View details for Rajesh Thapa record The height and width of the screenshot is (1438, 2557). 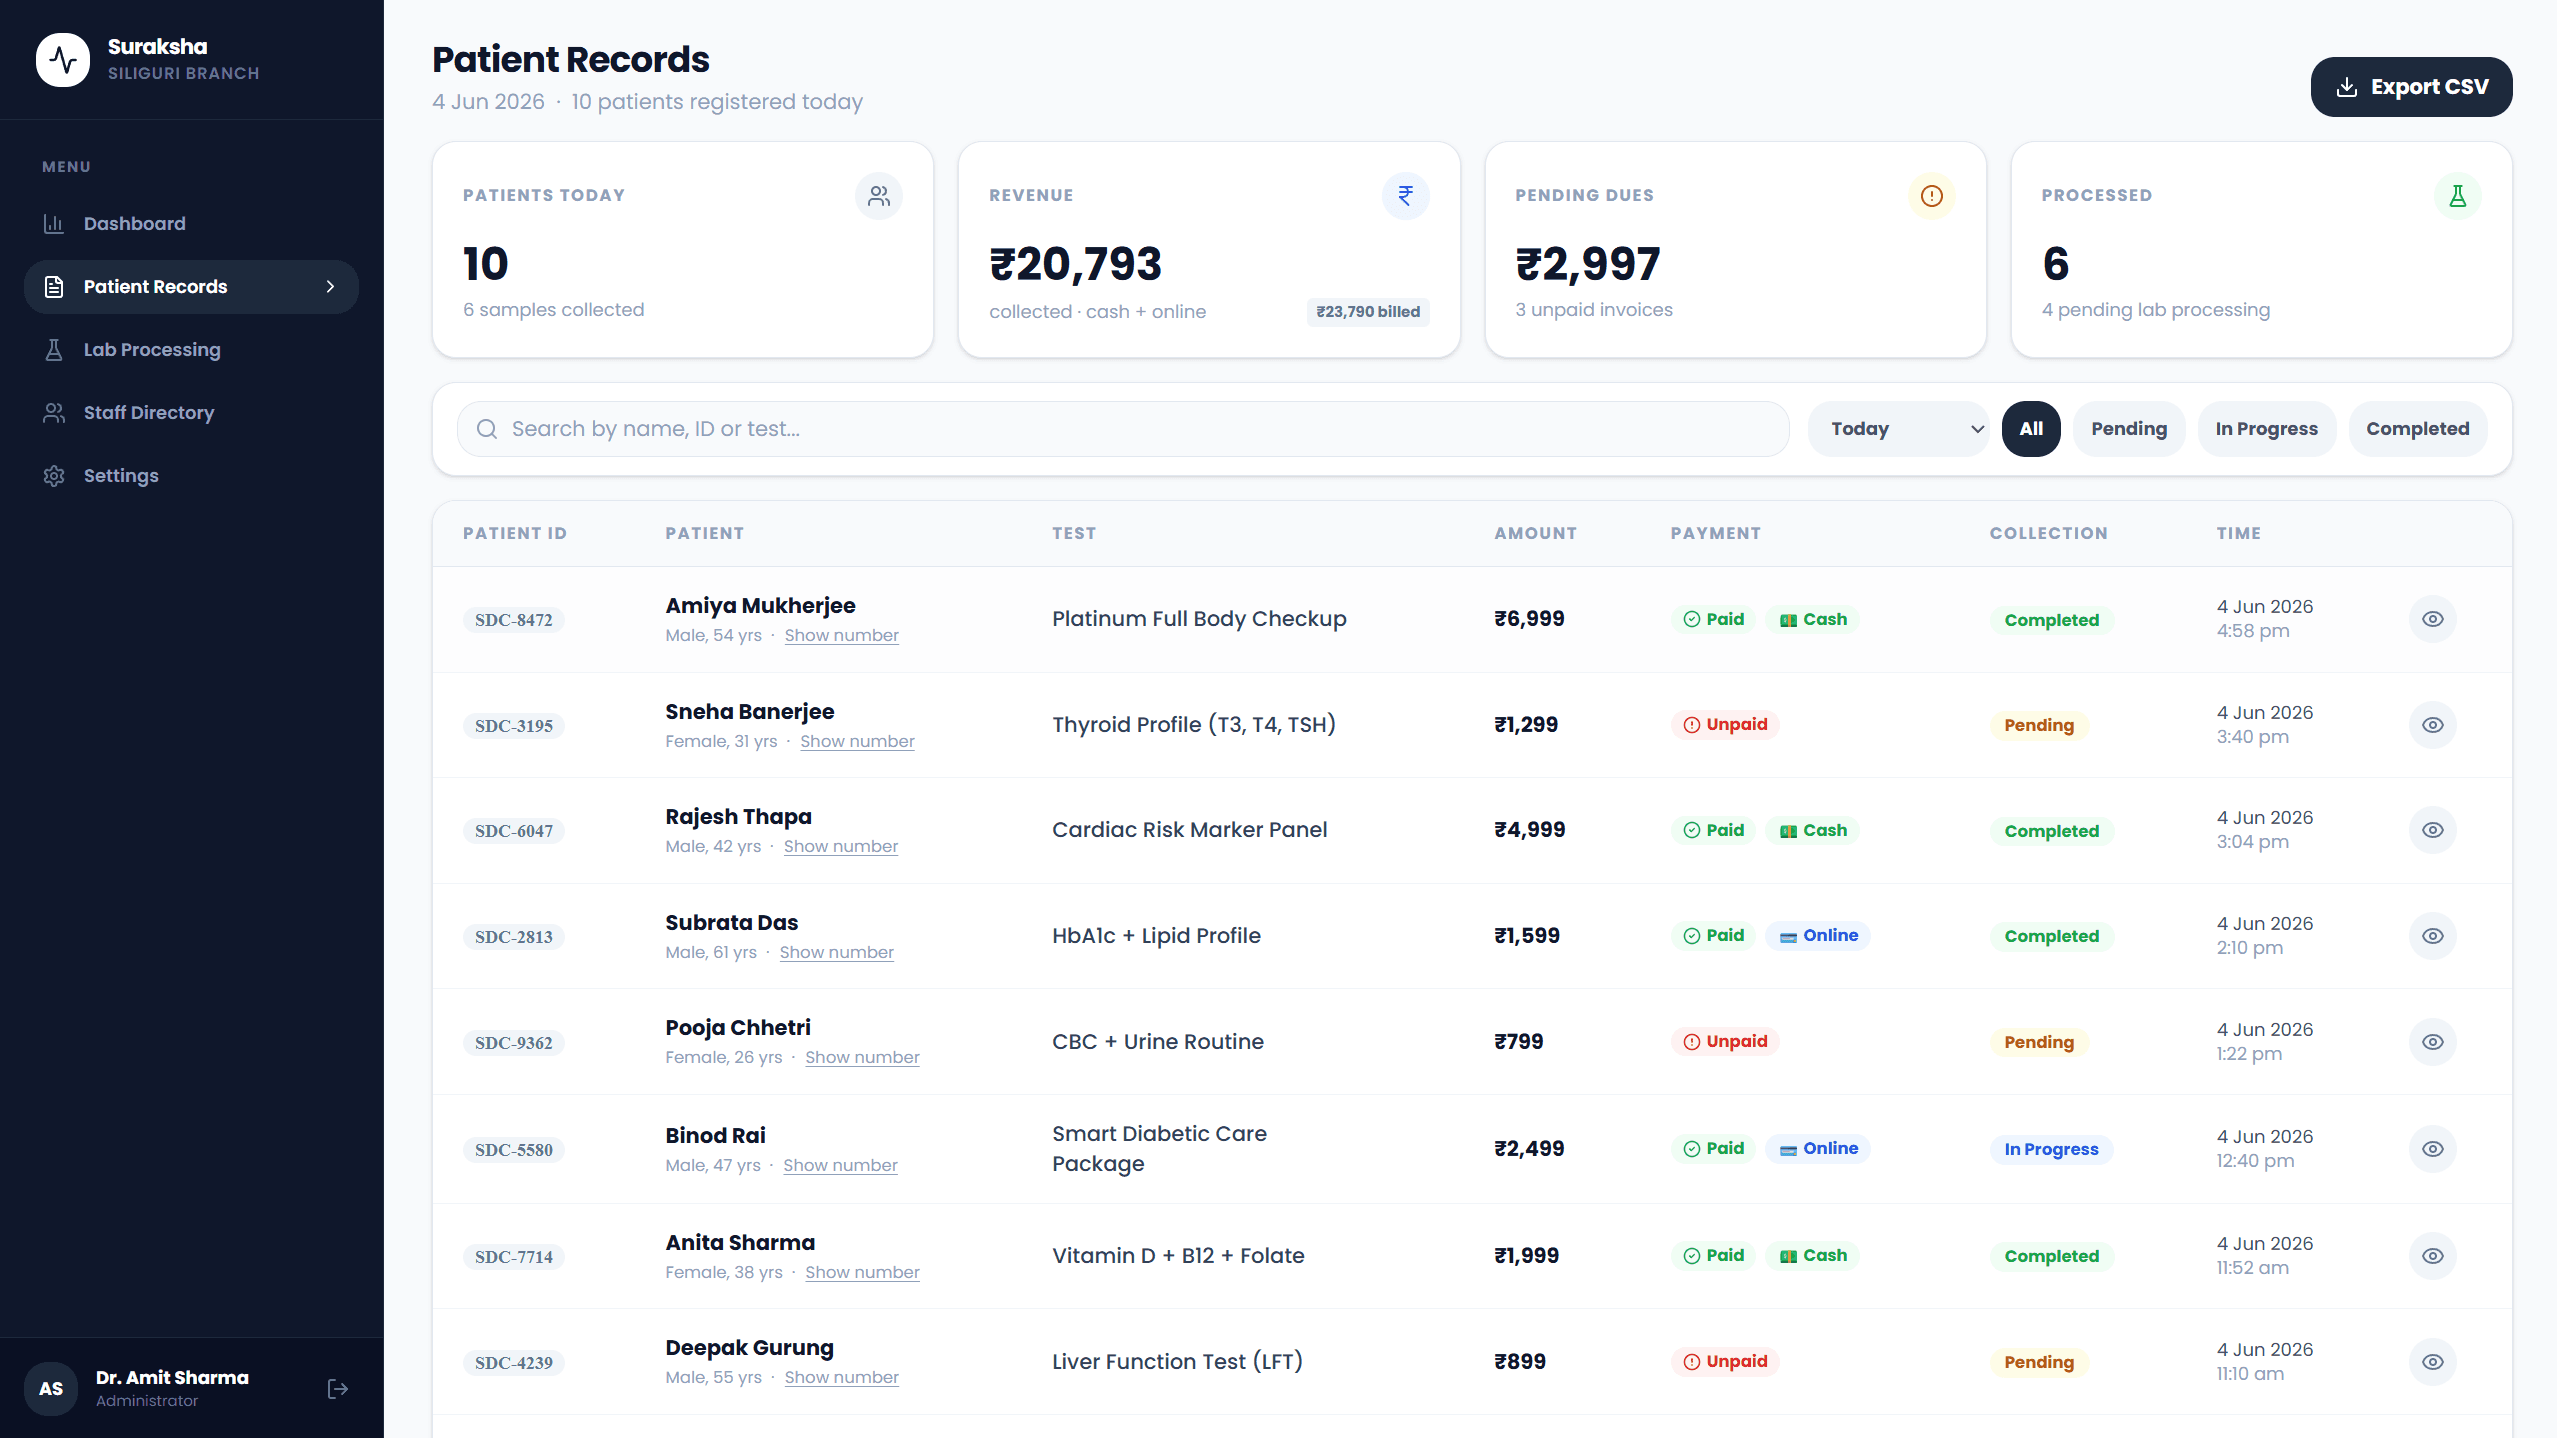point(2432,830)
